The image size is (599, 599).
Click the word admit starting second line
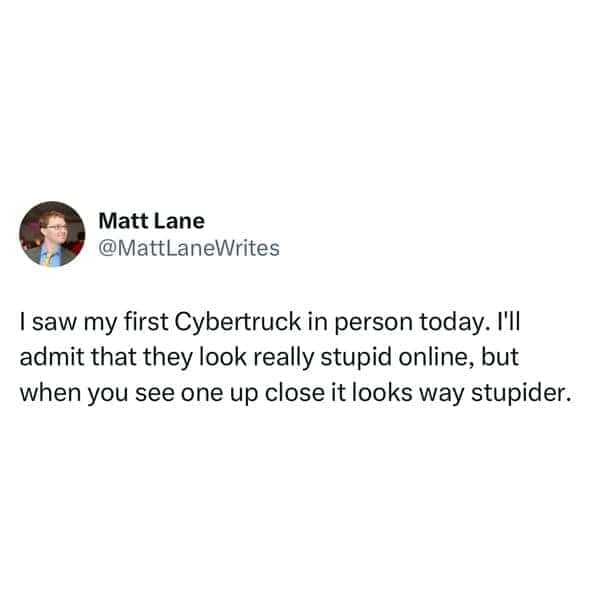coord(52,358)
